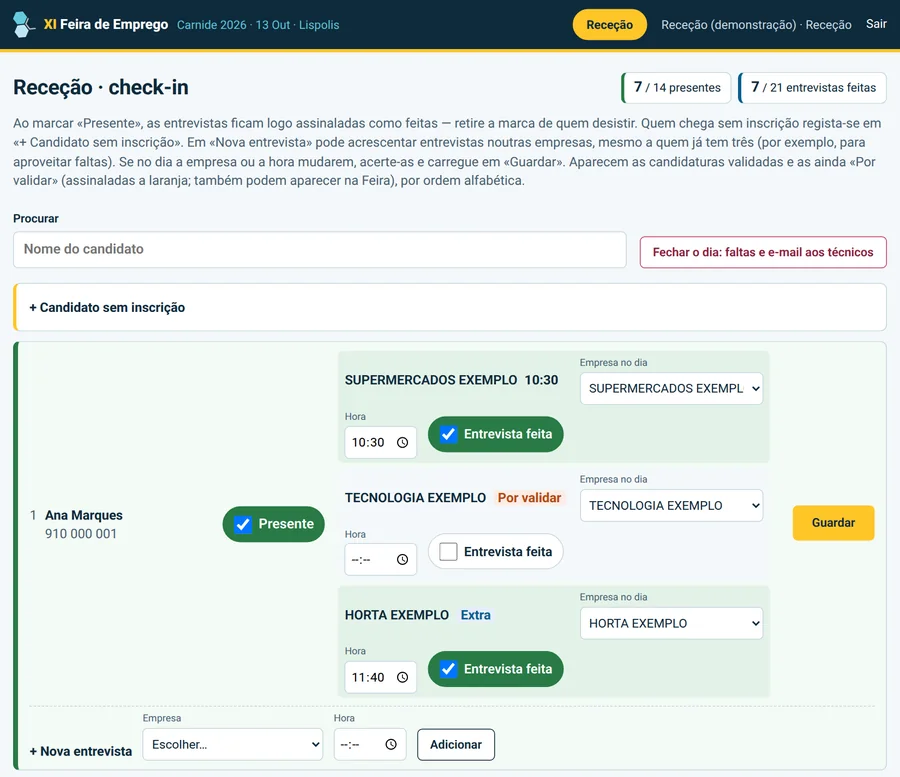Click the Procurar label
900x777 pixels.
tap(36, 219)
